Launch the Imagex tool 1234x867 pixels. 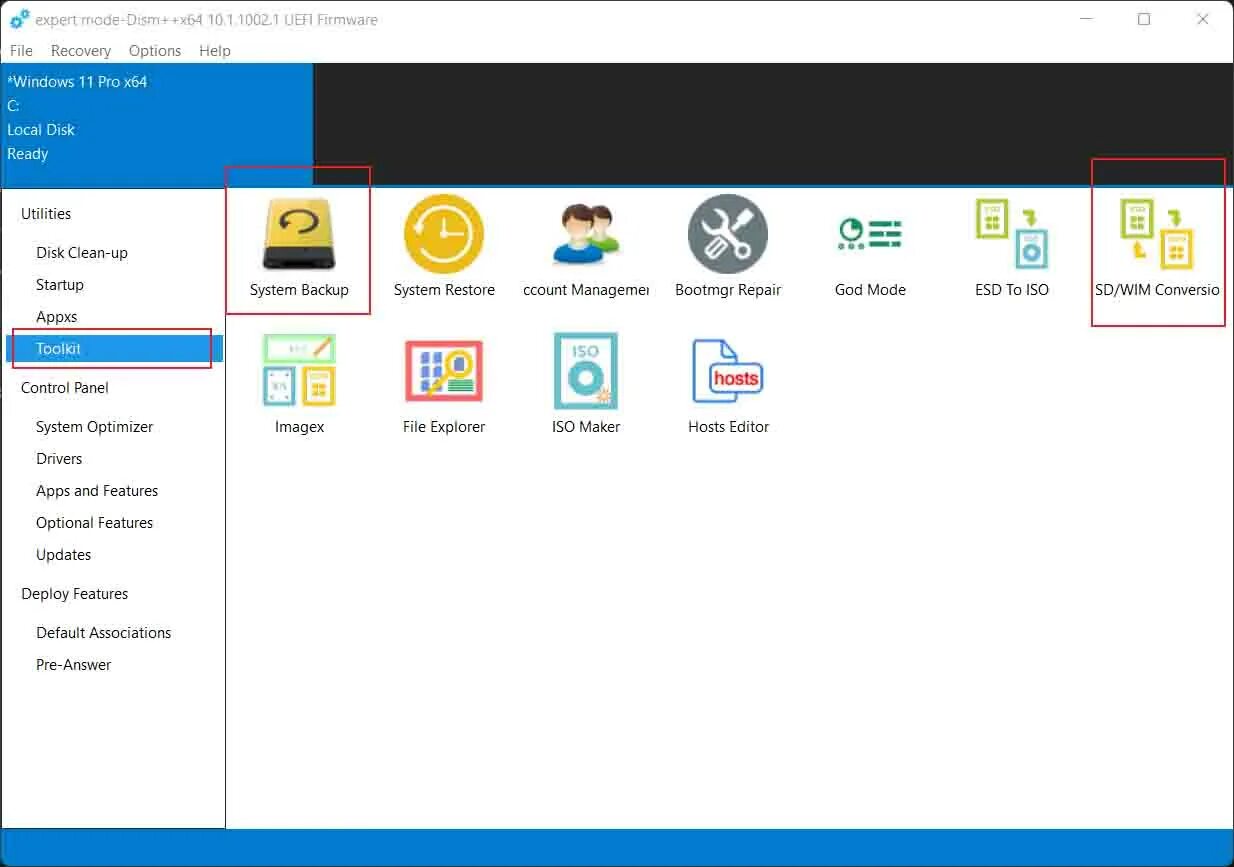pyautogui.click(x=299, y=384)
